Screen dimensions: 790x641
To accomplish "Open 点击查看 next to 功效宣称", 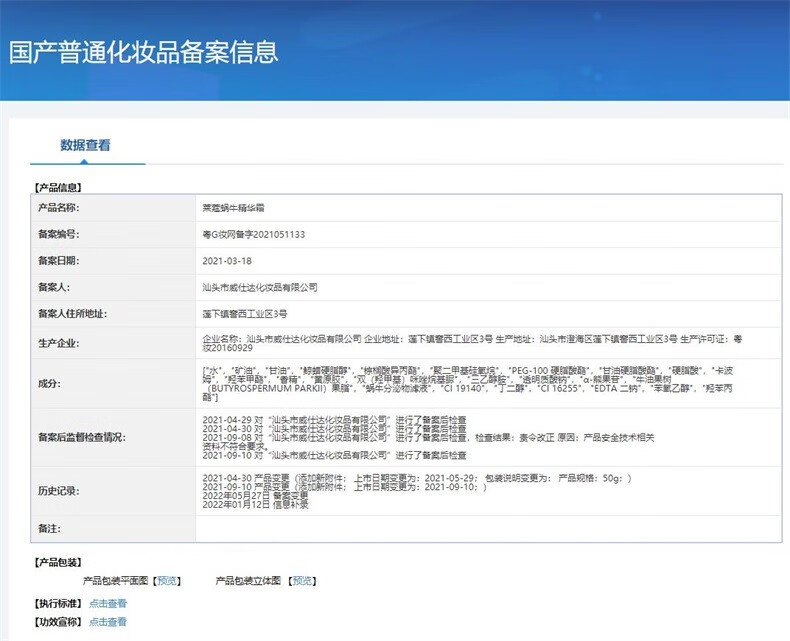I will pos(108,622).
